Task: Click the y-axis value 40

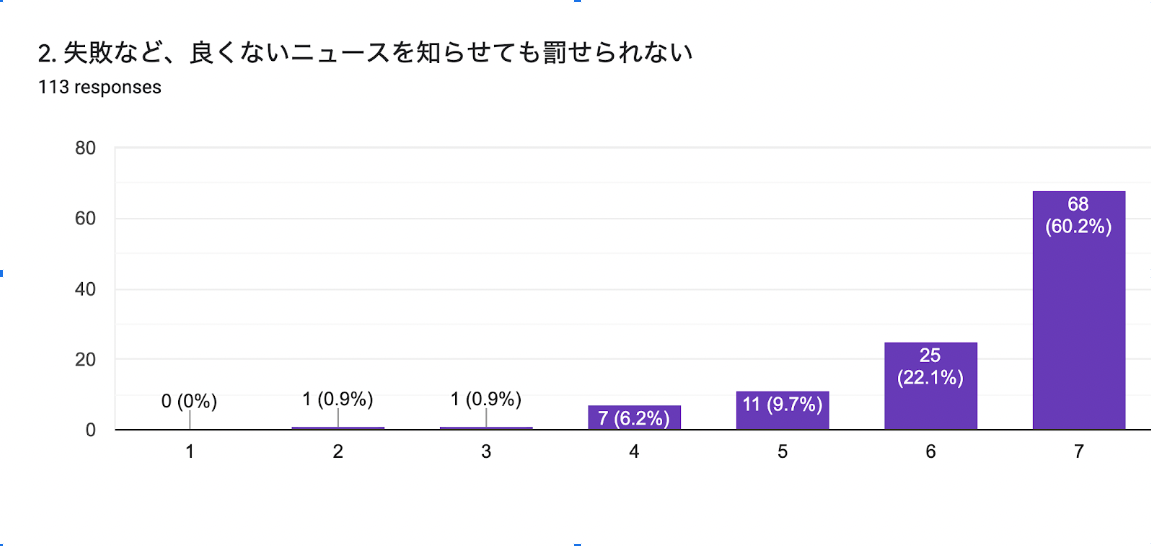Action: tap(85, 289)
